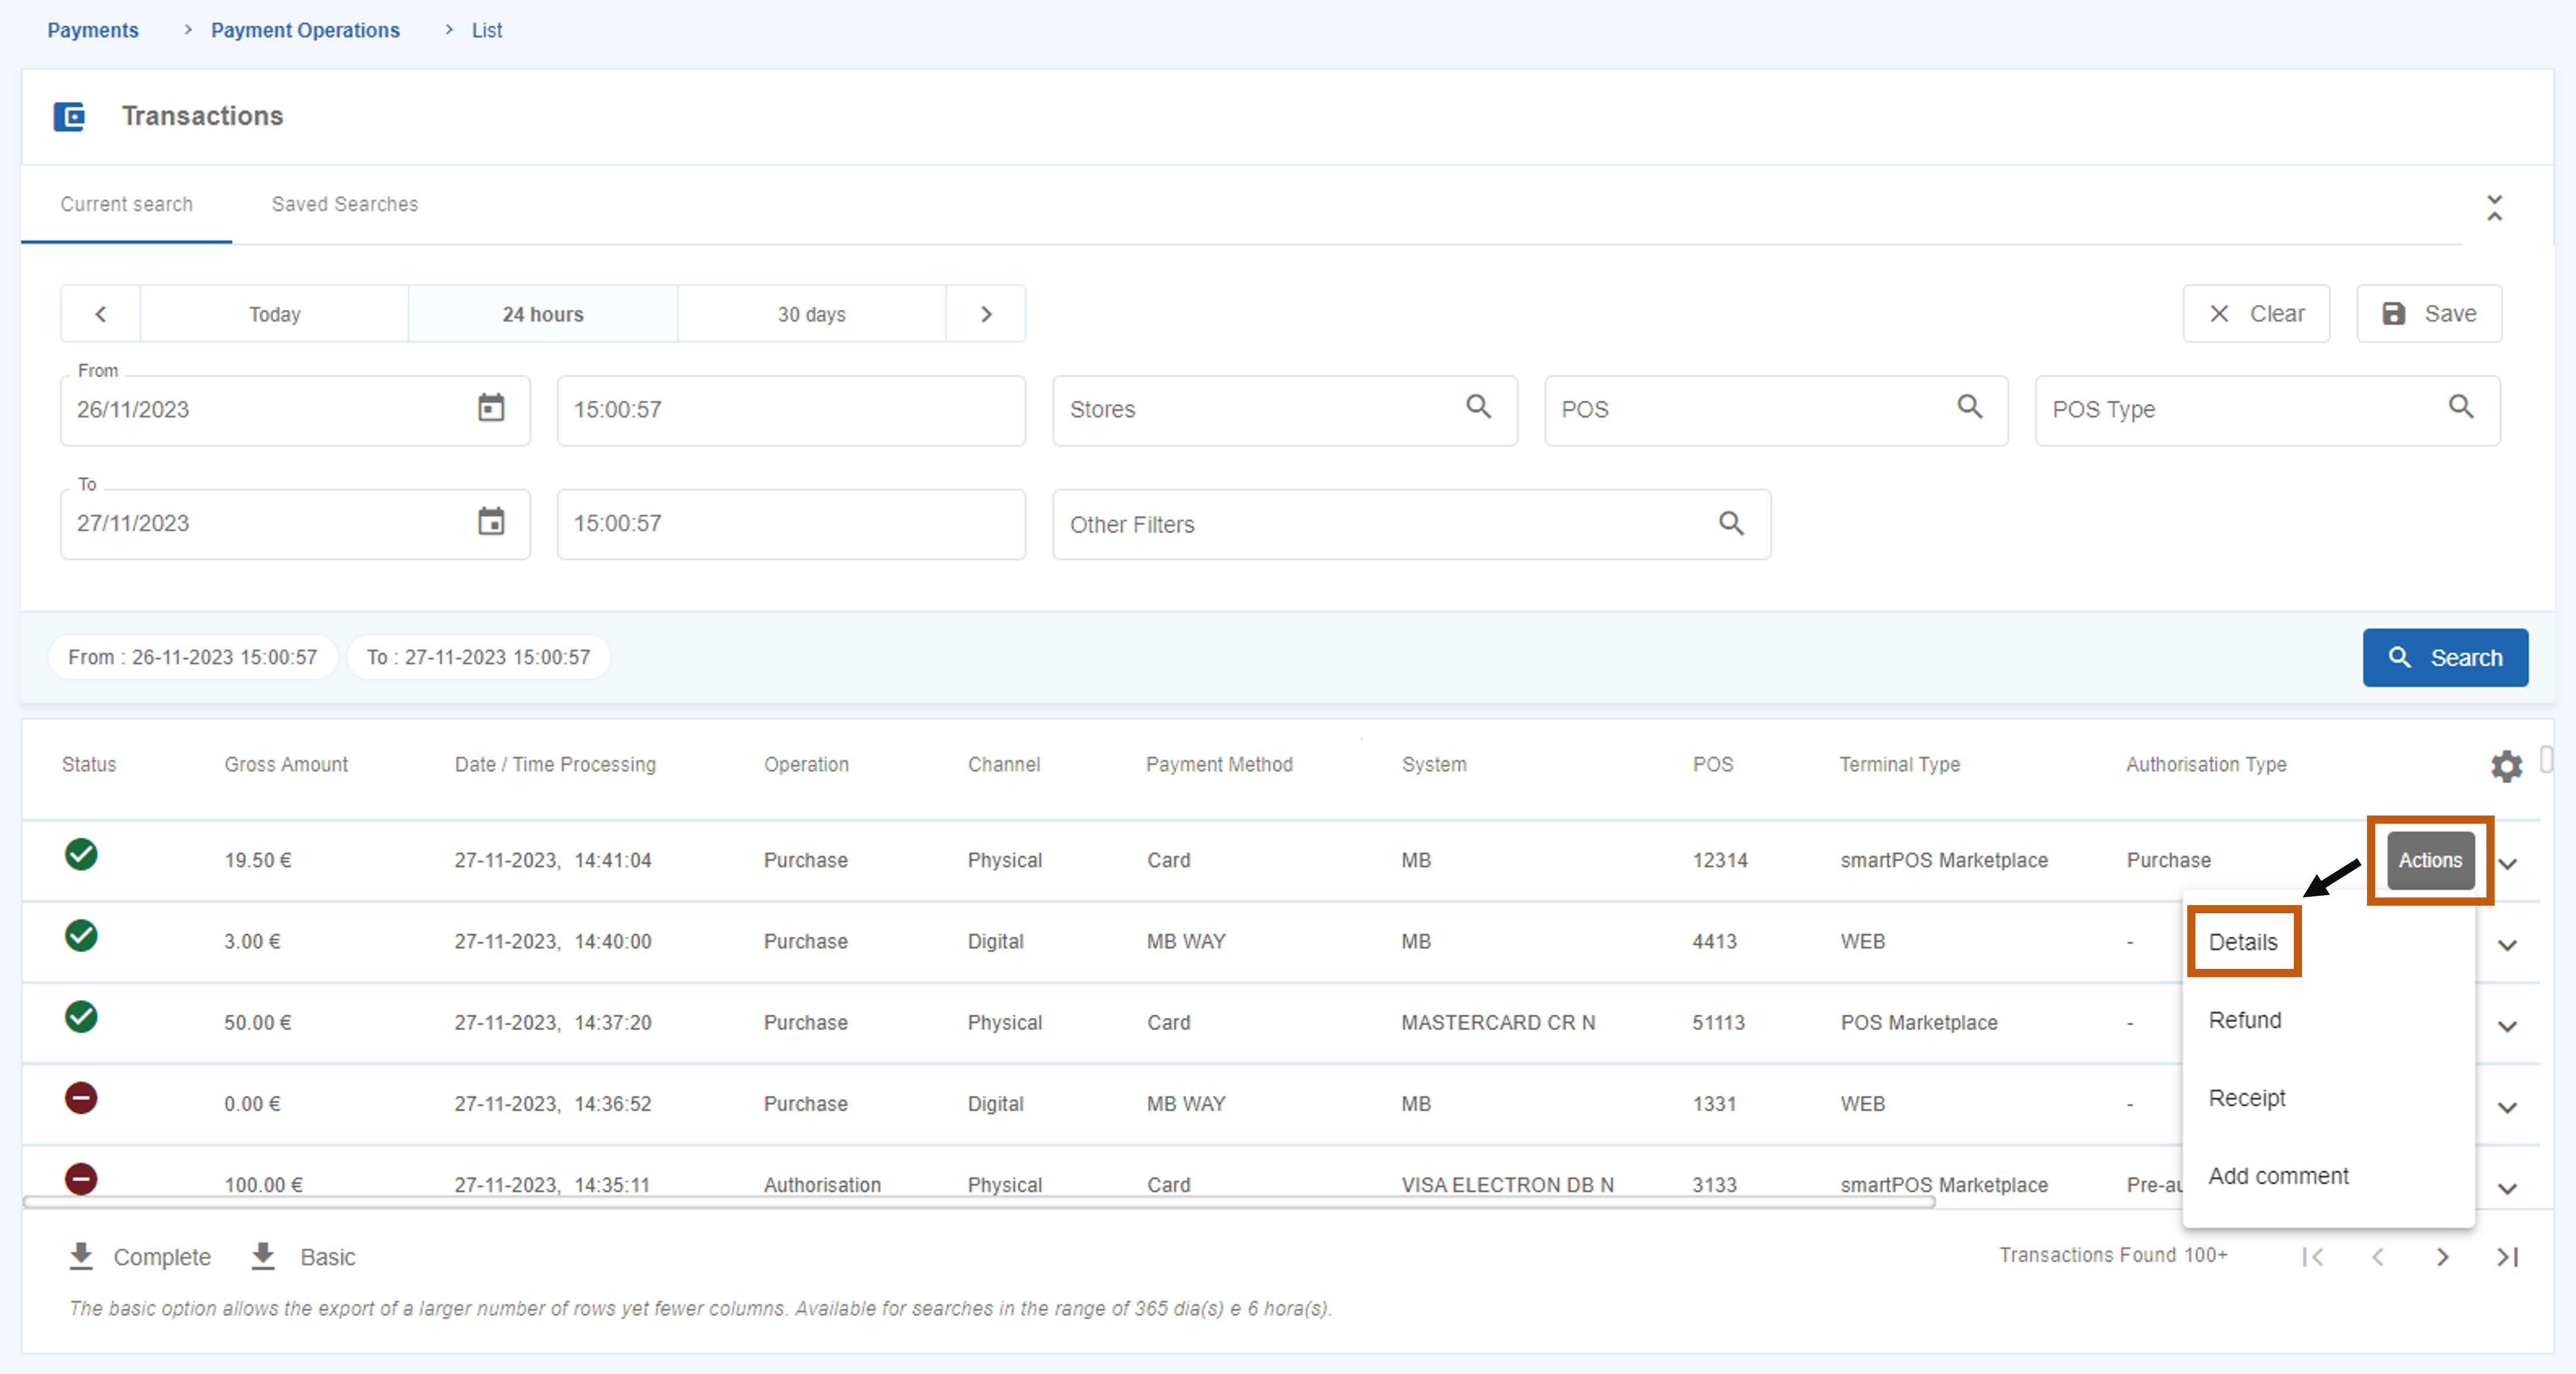The width and height of the screenshot is (2576, 1374).
Task: Open table column settings gear
Action: tap(2506, 766)
